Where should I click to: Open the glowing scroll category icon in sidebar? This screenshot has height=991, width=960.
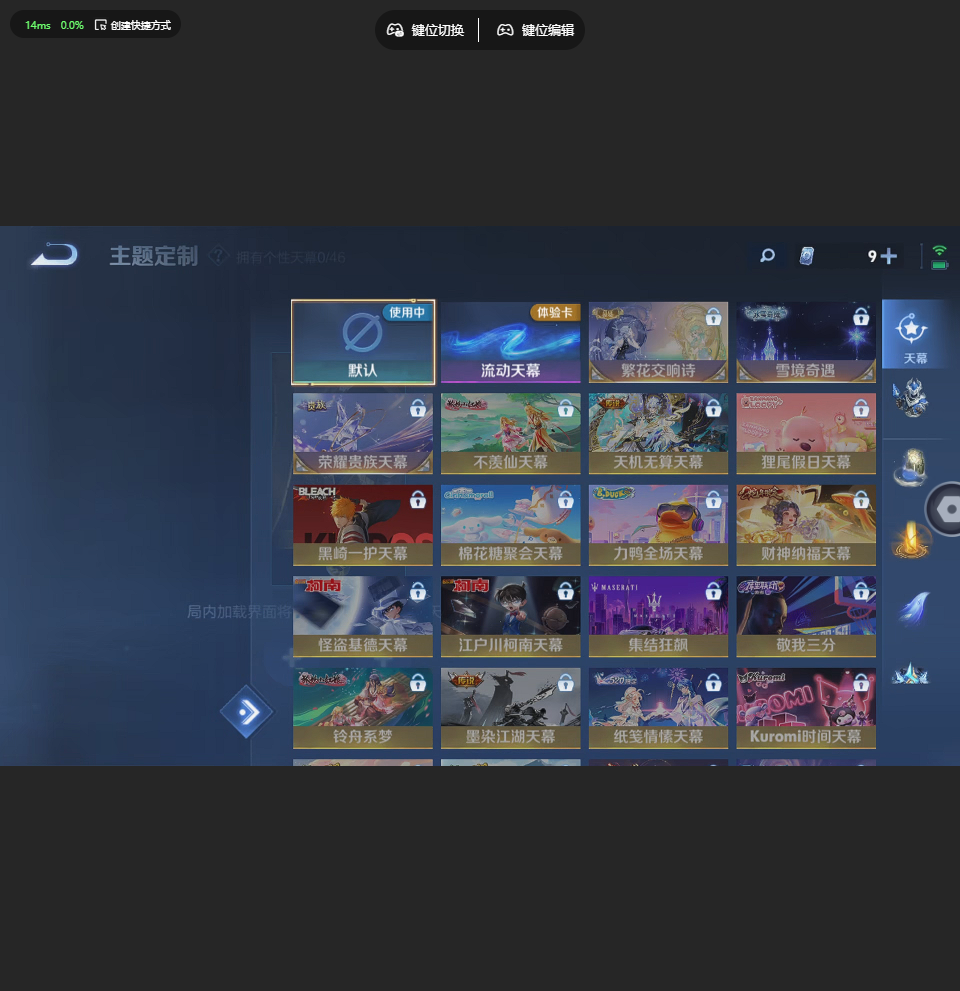911,467
